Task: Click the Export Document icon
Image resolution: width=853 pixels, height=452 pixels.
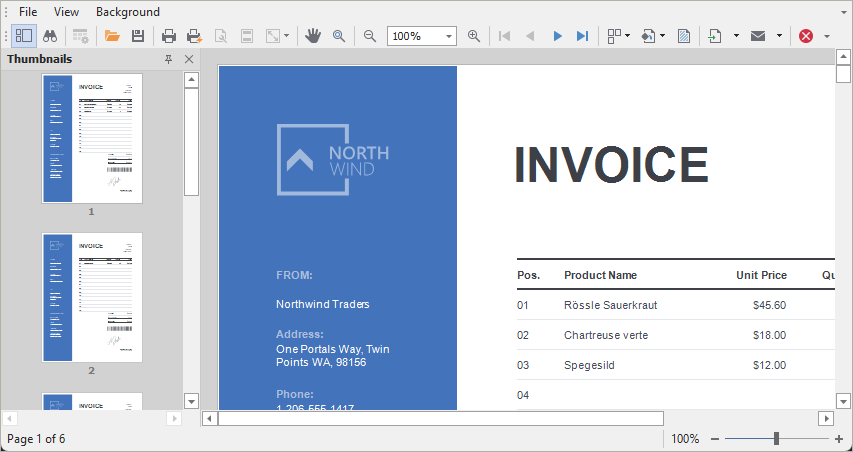Action: click(x=715, y=36)
